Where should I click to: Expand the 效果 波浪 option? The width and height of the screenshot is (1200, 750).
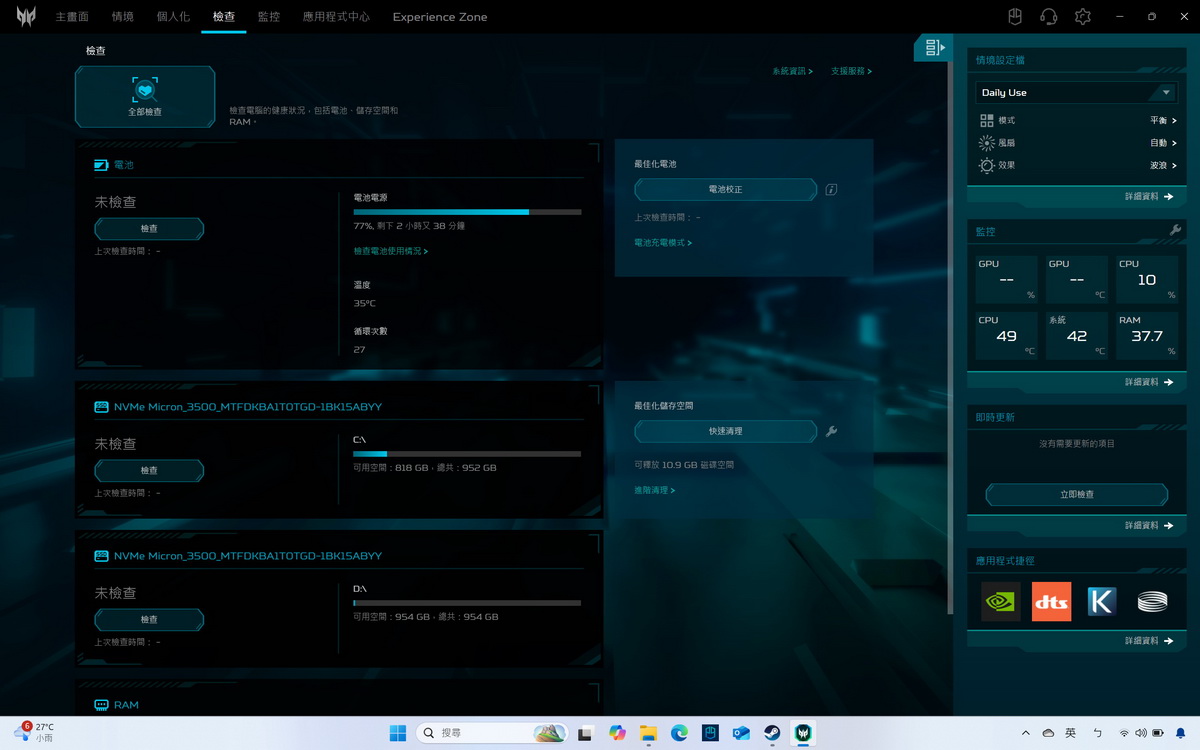[x=1162, y=166]
